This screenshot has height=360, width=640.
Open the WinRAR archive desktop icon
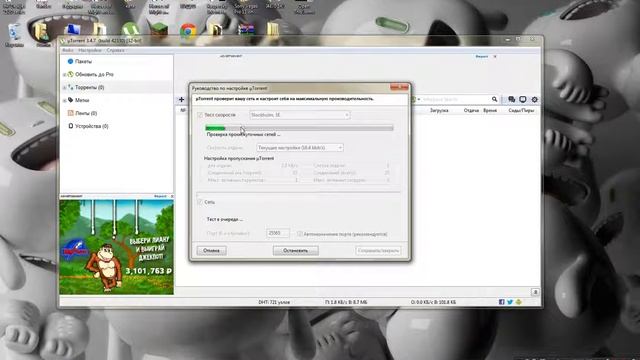[246, 29]
